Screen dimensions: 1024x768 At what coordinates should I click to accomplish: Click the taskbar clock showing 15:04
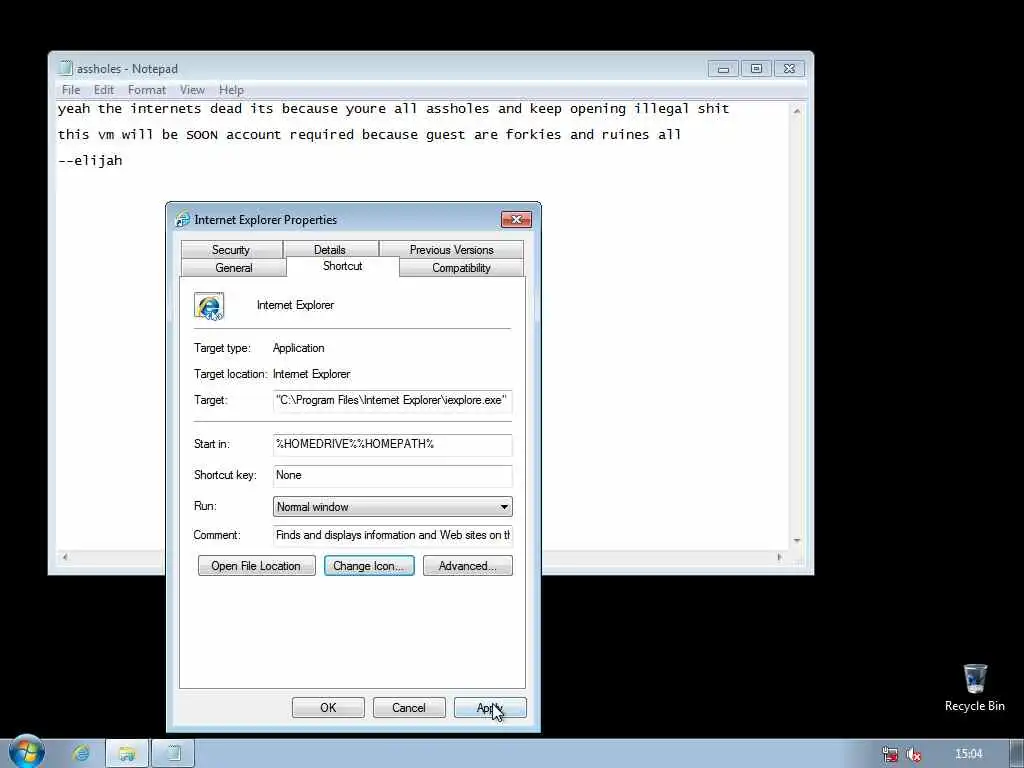[x=968, y=754]
